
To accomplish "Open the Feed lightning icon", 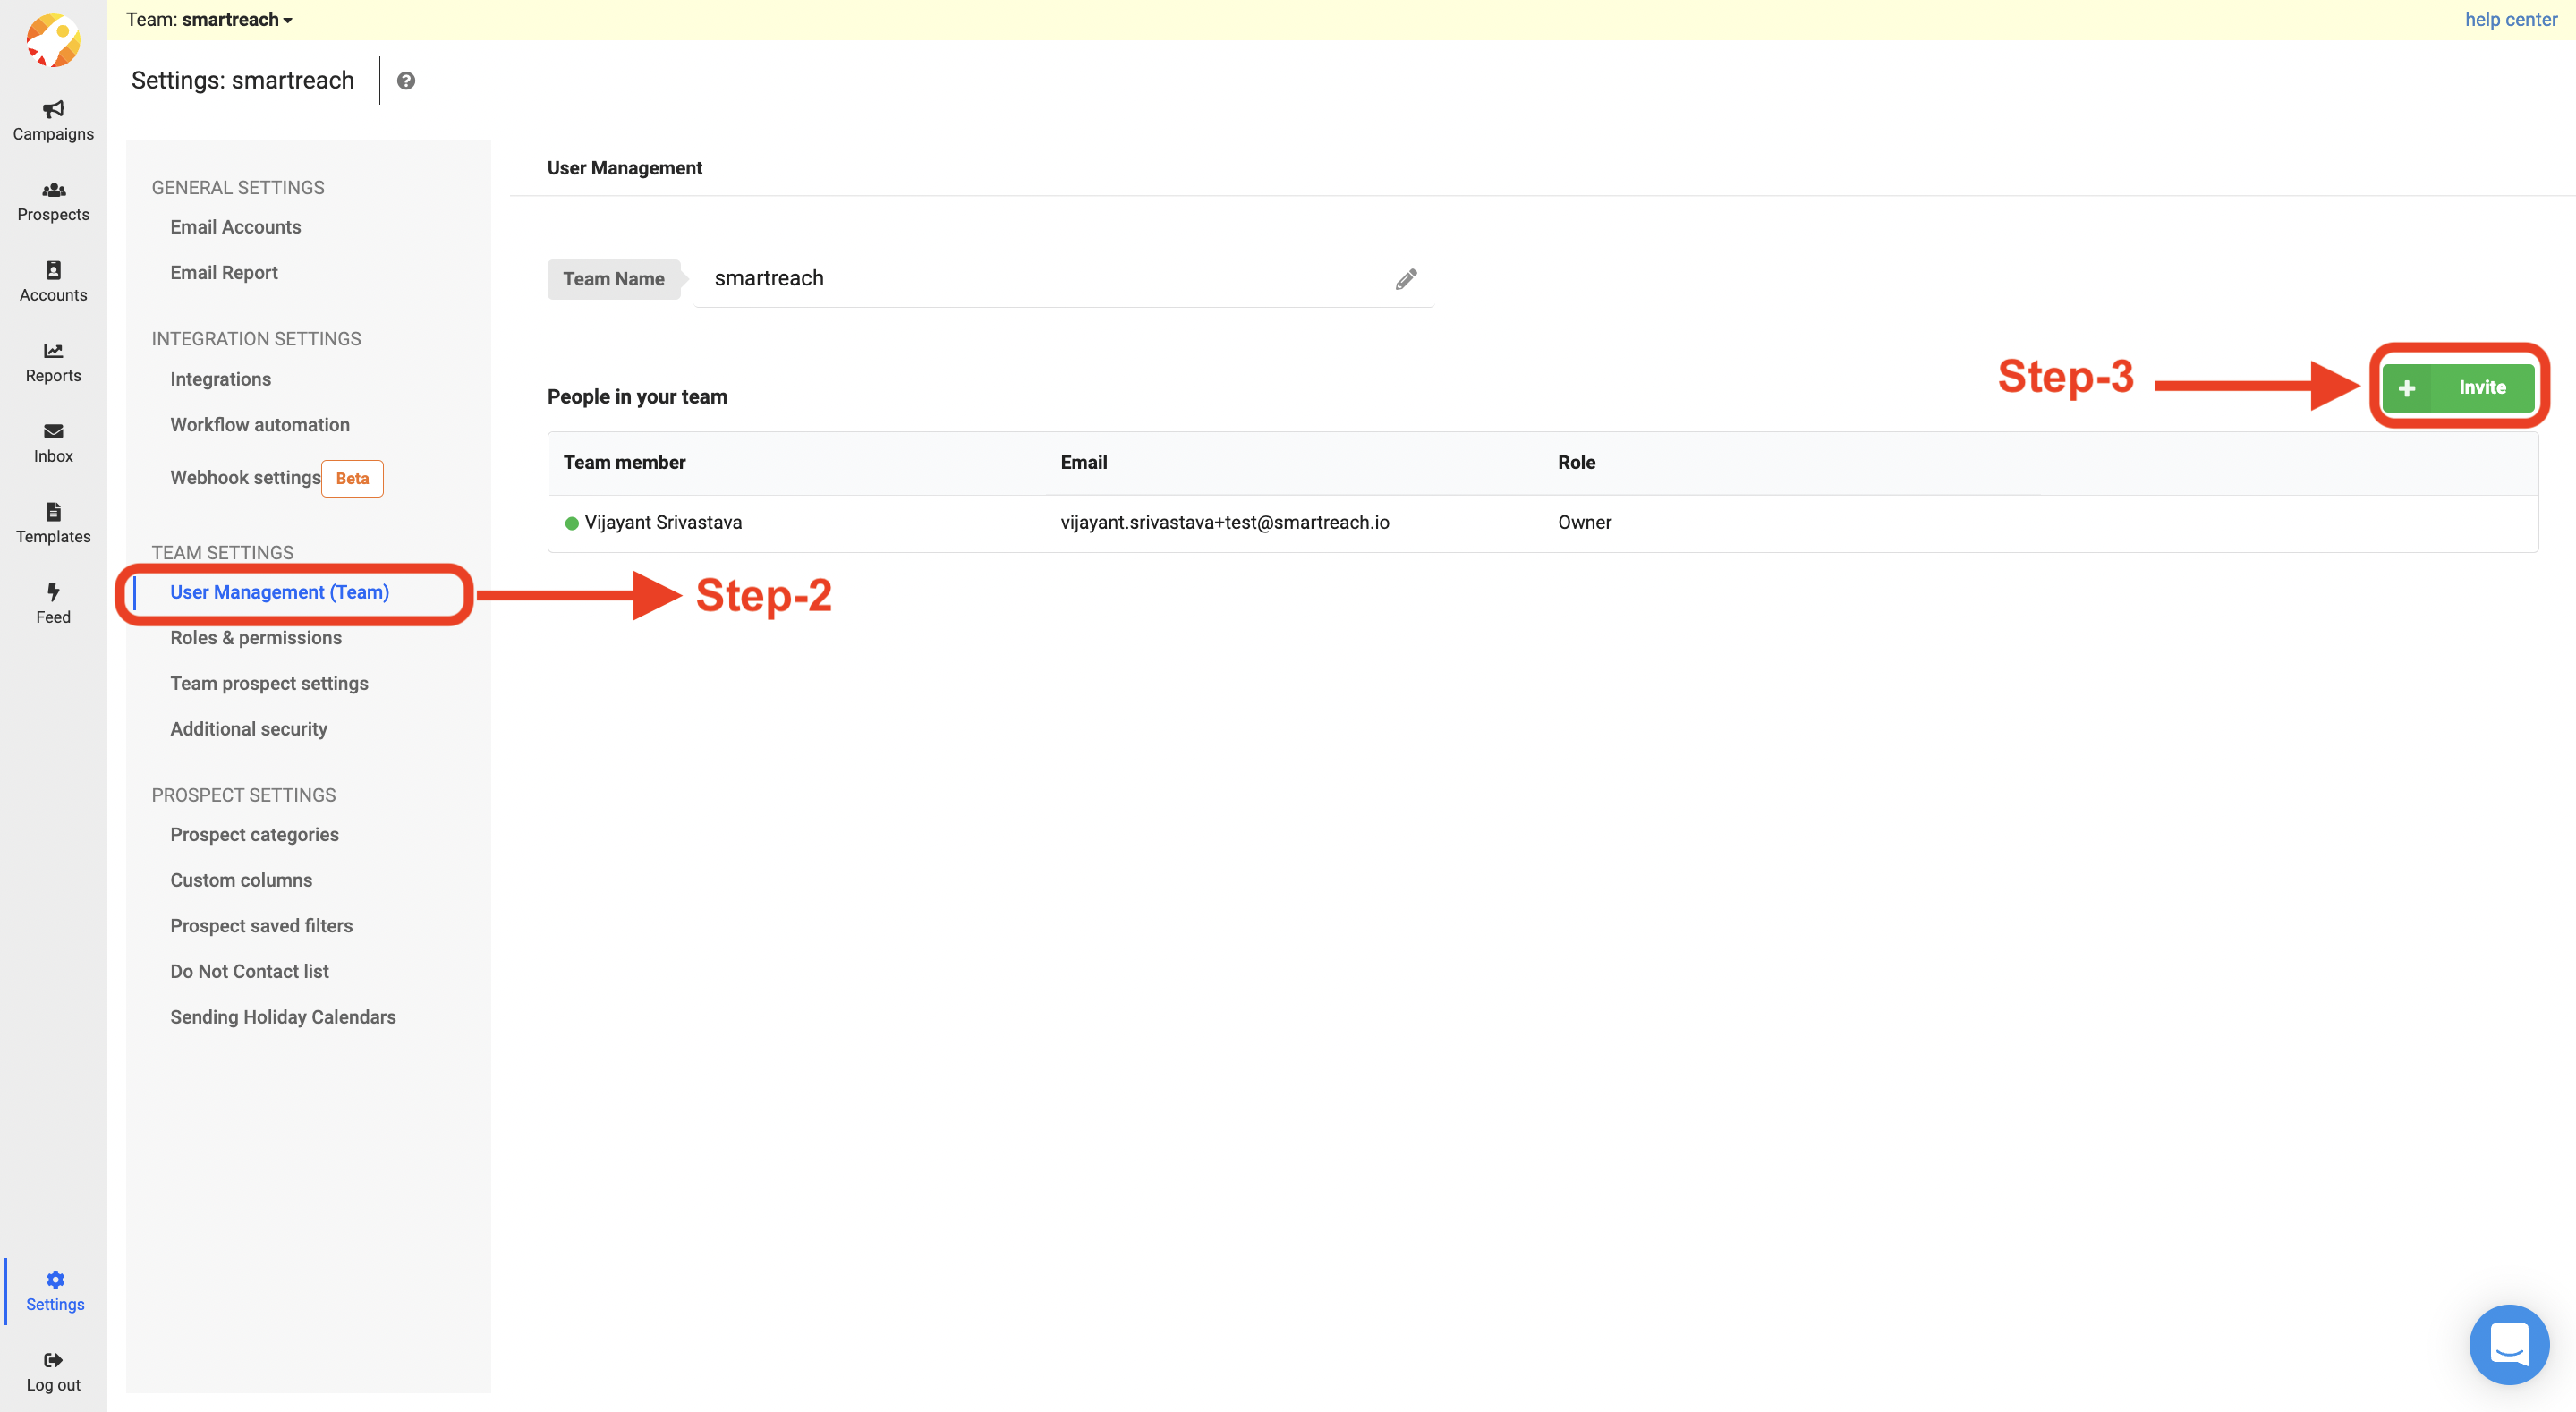I will tap(53, 592).
